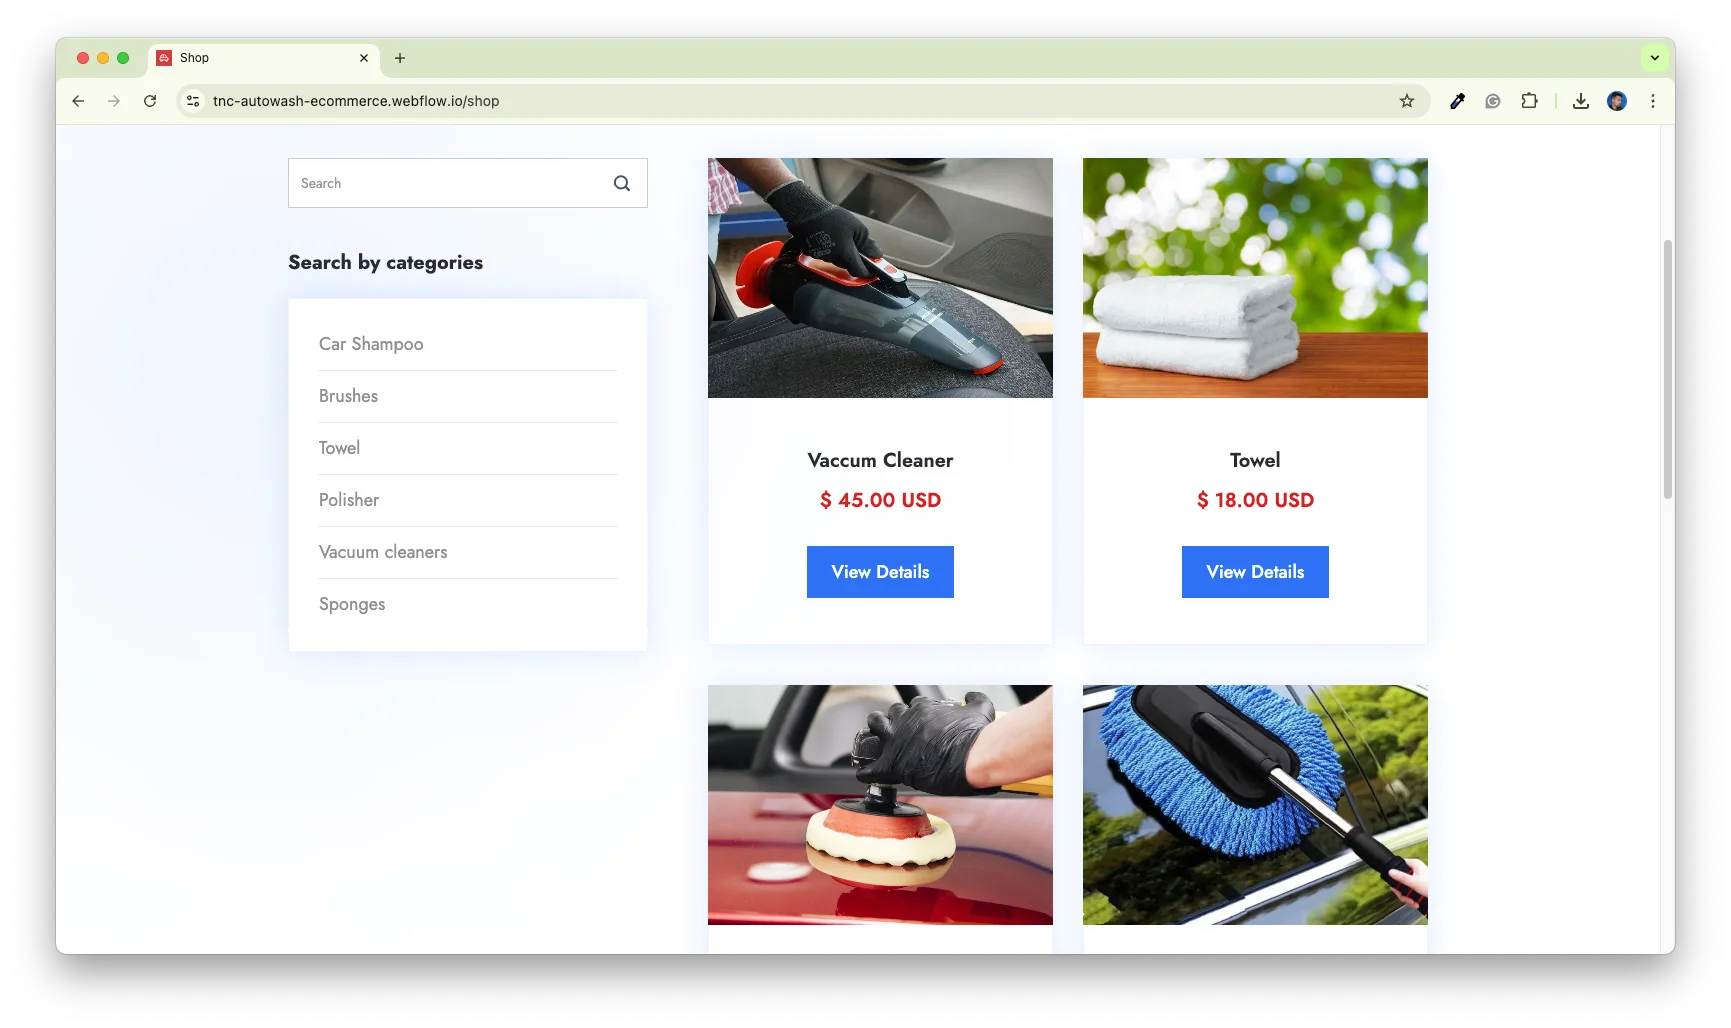Open Chrome three-dot menu
Image resolution: width=1731 pixels, height=1028 pixels.
(1652, 101)
